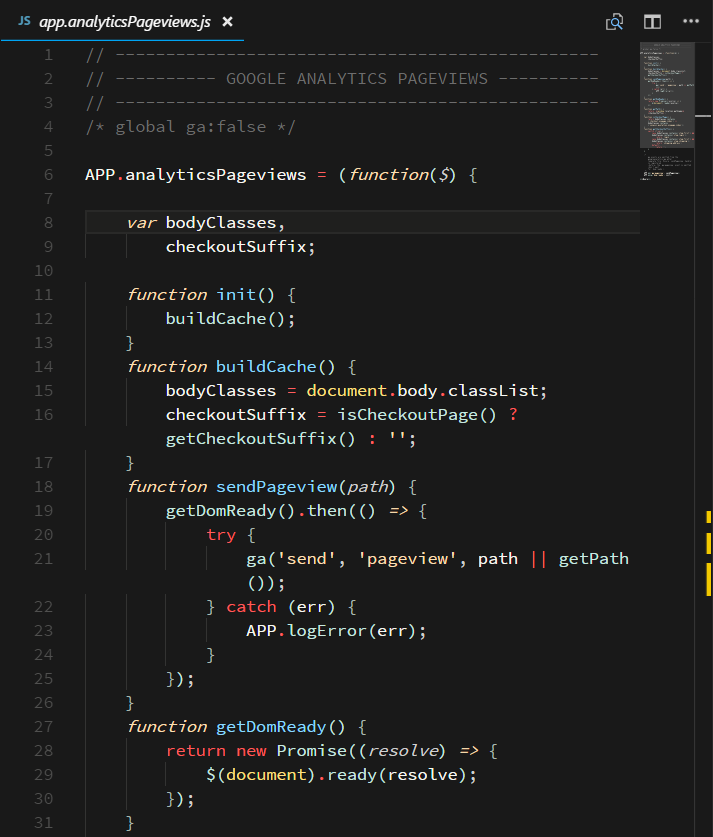Click line number 18 in gutter
This screenshot has width=713, height=837.
coord(44,487)
